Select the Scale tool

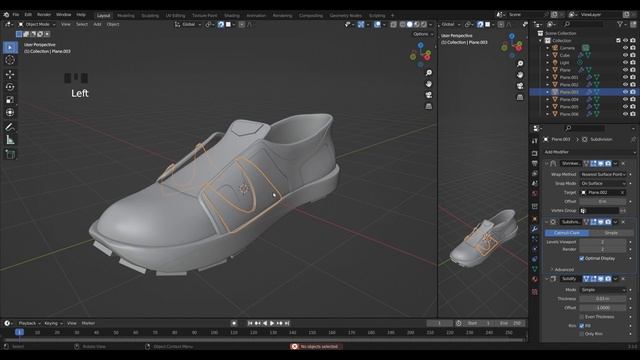pyautogui.click(x=10, y=100)
